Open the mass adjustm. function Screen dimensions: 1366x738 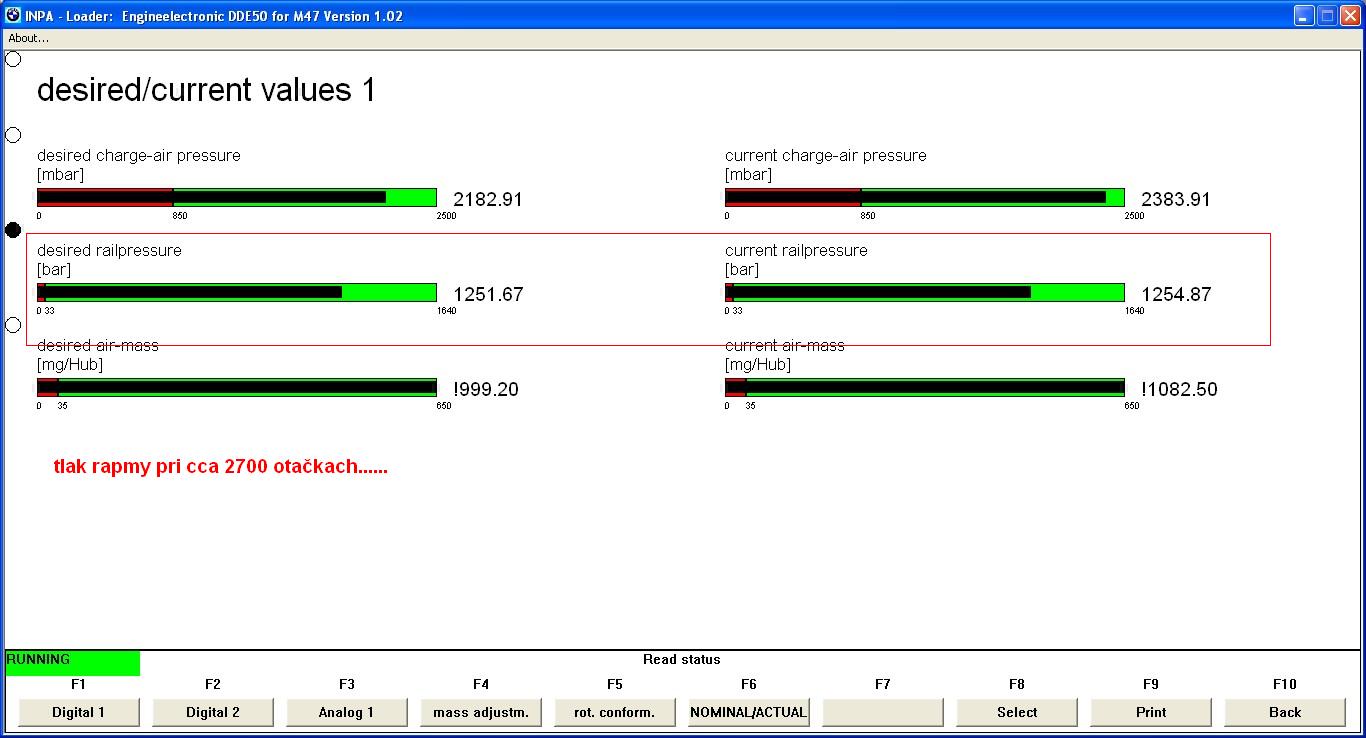[x=481, y=712]
